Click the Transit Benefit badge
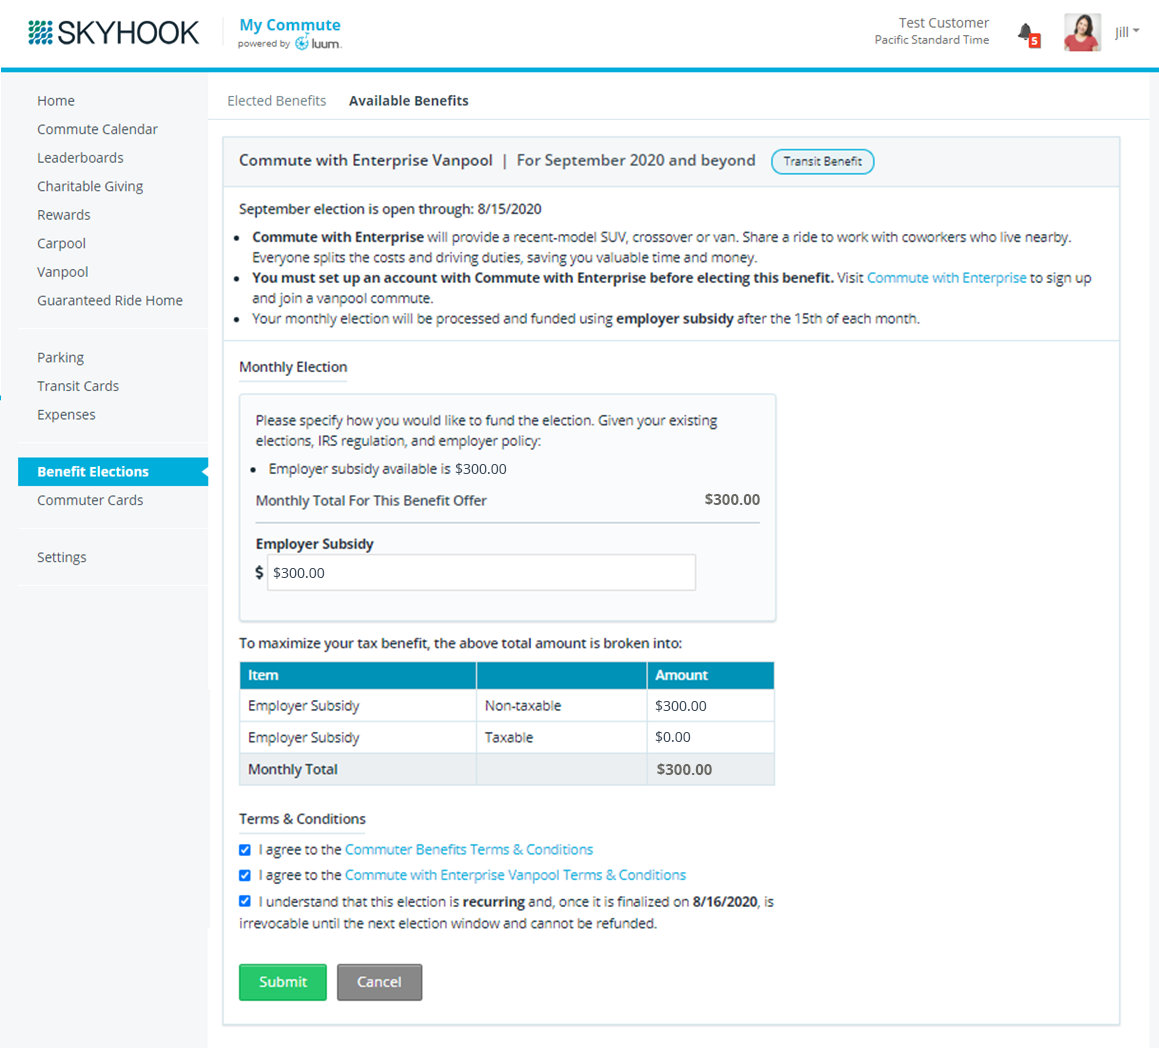This screenshot has width=1159, height=1048. point(823,161)
